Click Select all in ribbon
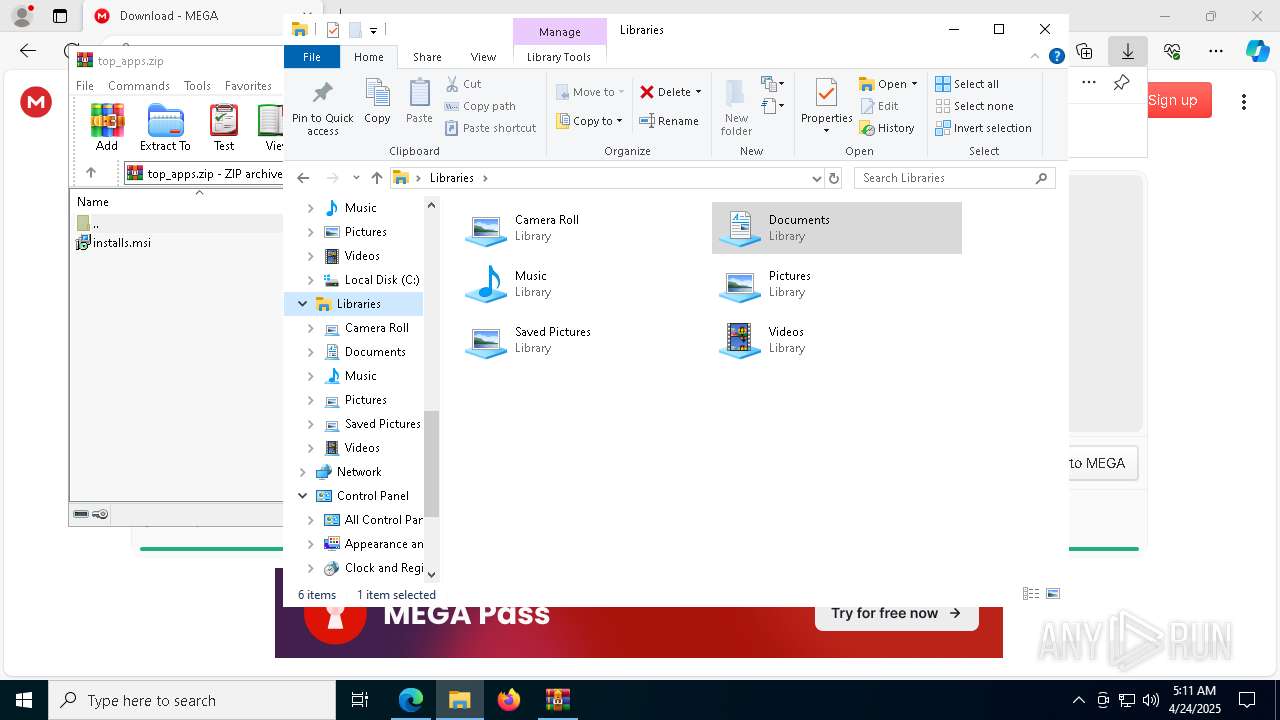The width and height of the screenshot is (1280, 720). coord(967,84)
